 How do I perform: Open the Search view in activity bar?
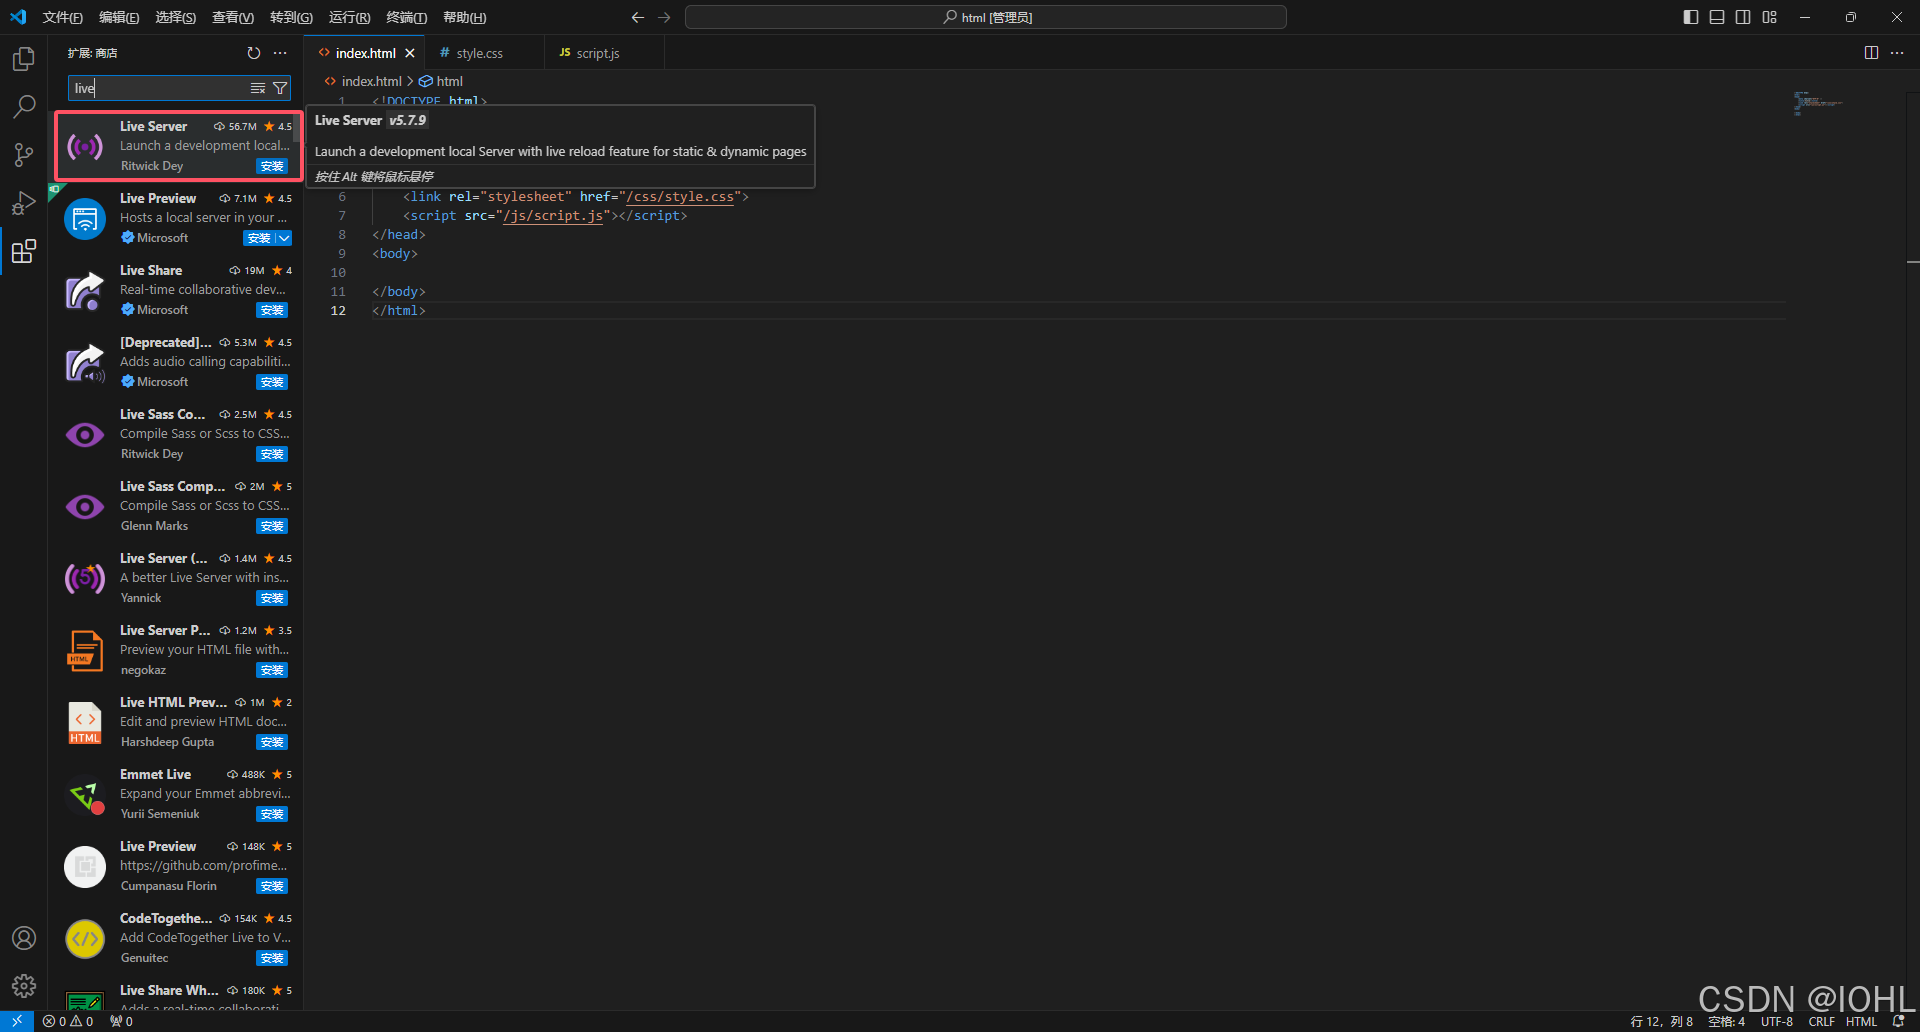click(24, 107)
